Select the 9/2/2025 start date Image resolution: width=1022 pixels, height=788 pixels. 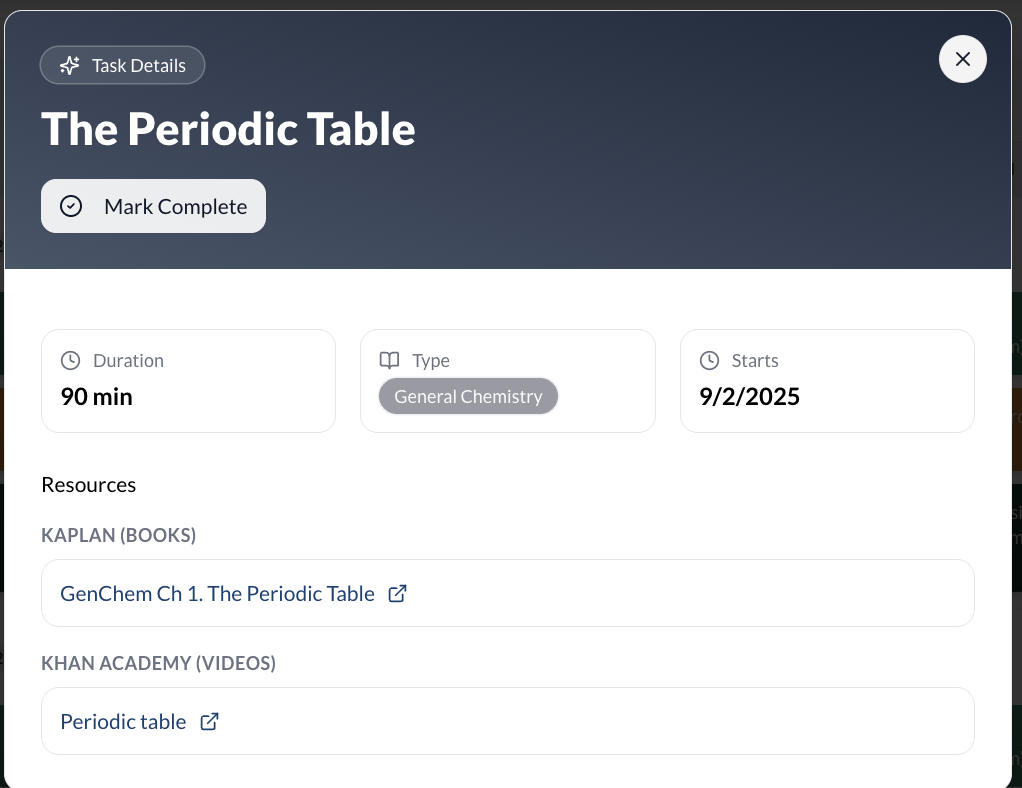tap(750, 397)
